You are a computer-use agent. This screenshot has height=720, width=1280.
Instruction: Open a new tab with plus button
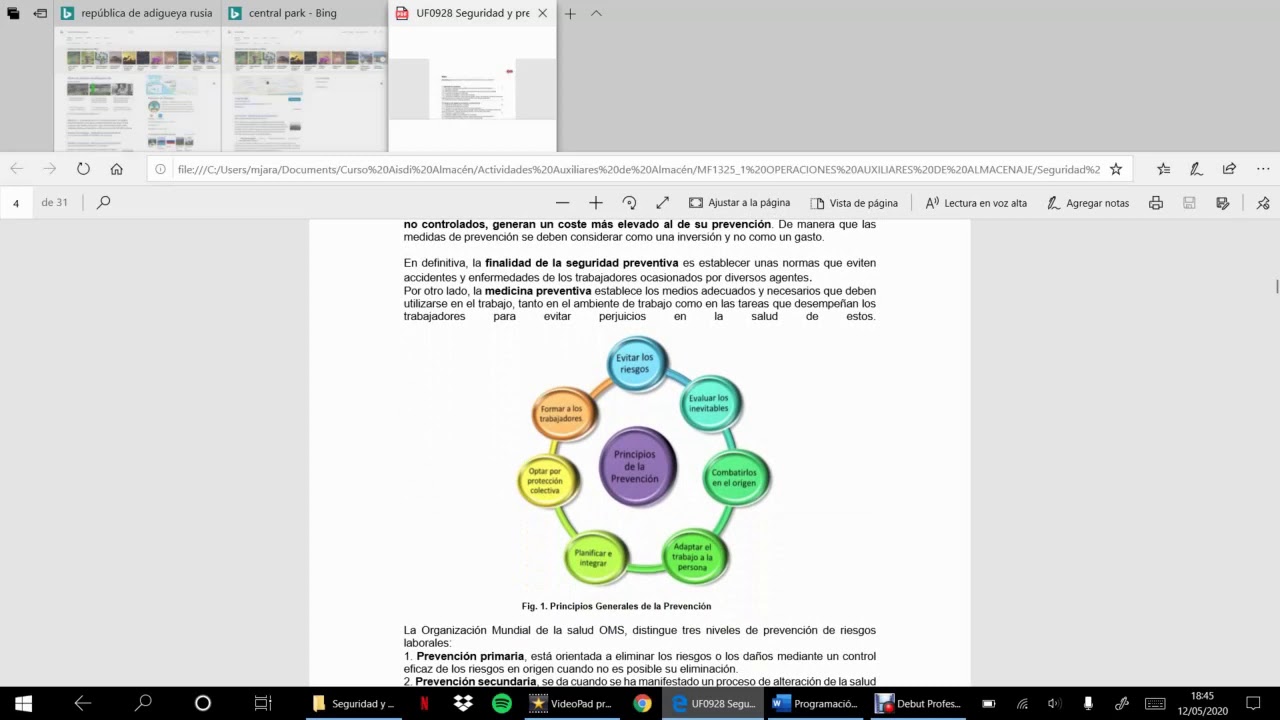click(x=570, y=14)
